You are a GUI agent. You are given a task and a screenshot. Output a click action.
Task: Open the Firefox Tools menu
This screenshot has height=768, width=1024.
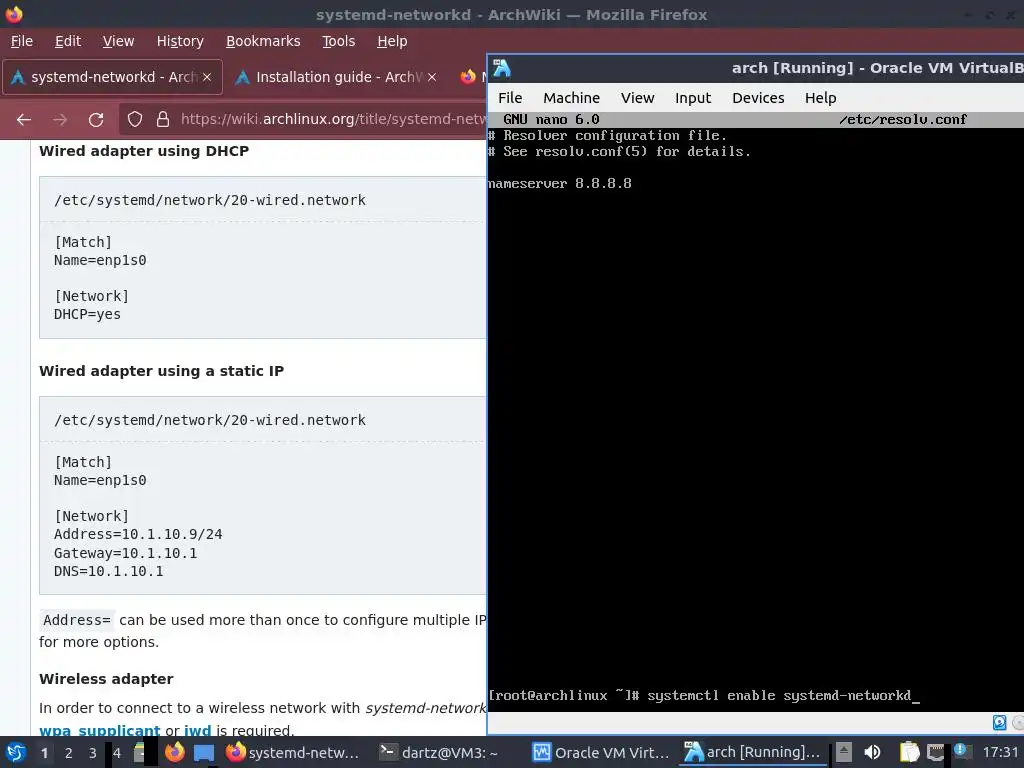coord(338,41)
